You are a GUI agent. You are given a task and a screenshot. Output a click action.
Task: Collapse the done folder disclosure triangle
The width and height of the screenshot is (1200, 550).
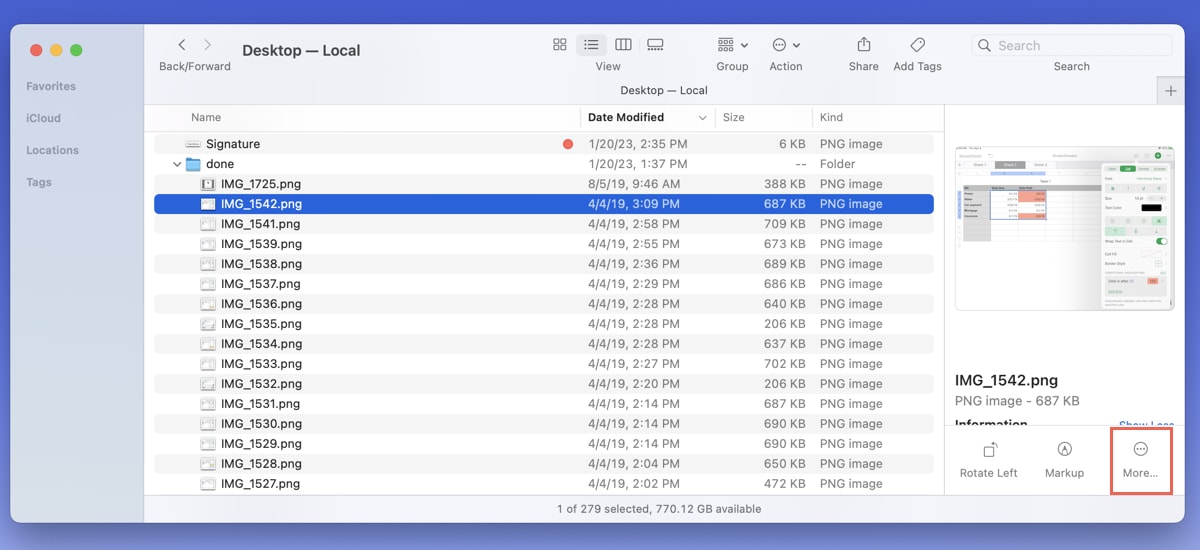coord(177,164)
